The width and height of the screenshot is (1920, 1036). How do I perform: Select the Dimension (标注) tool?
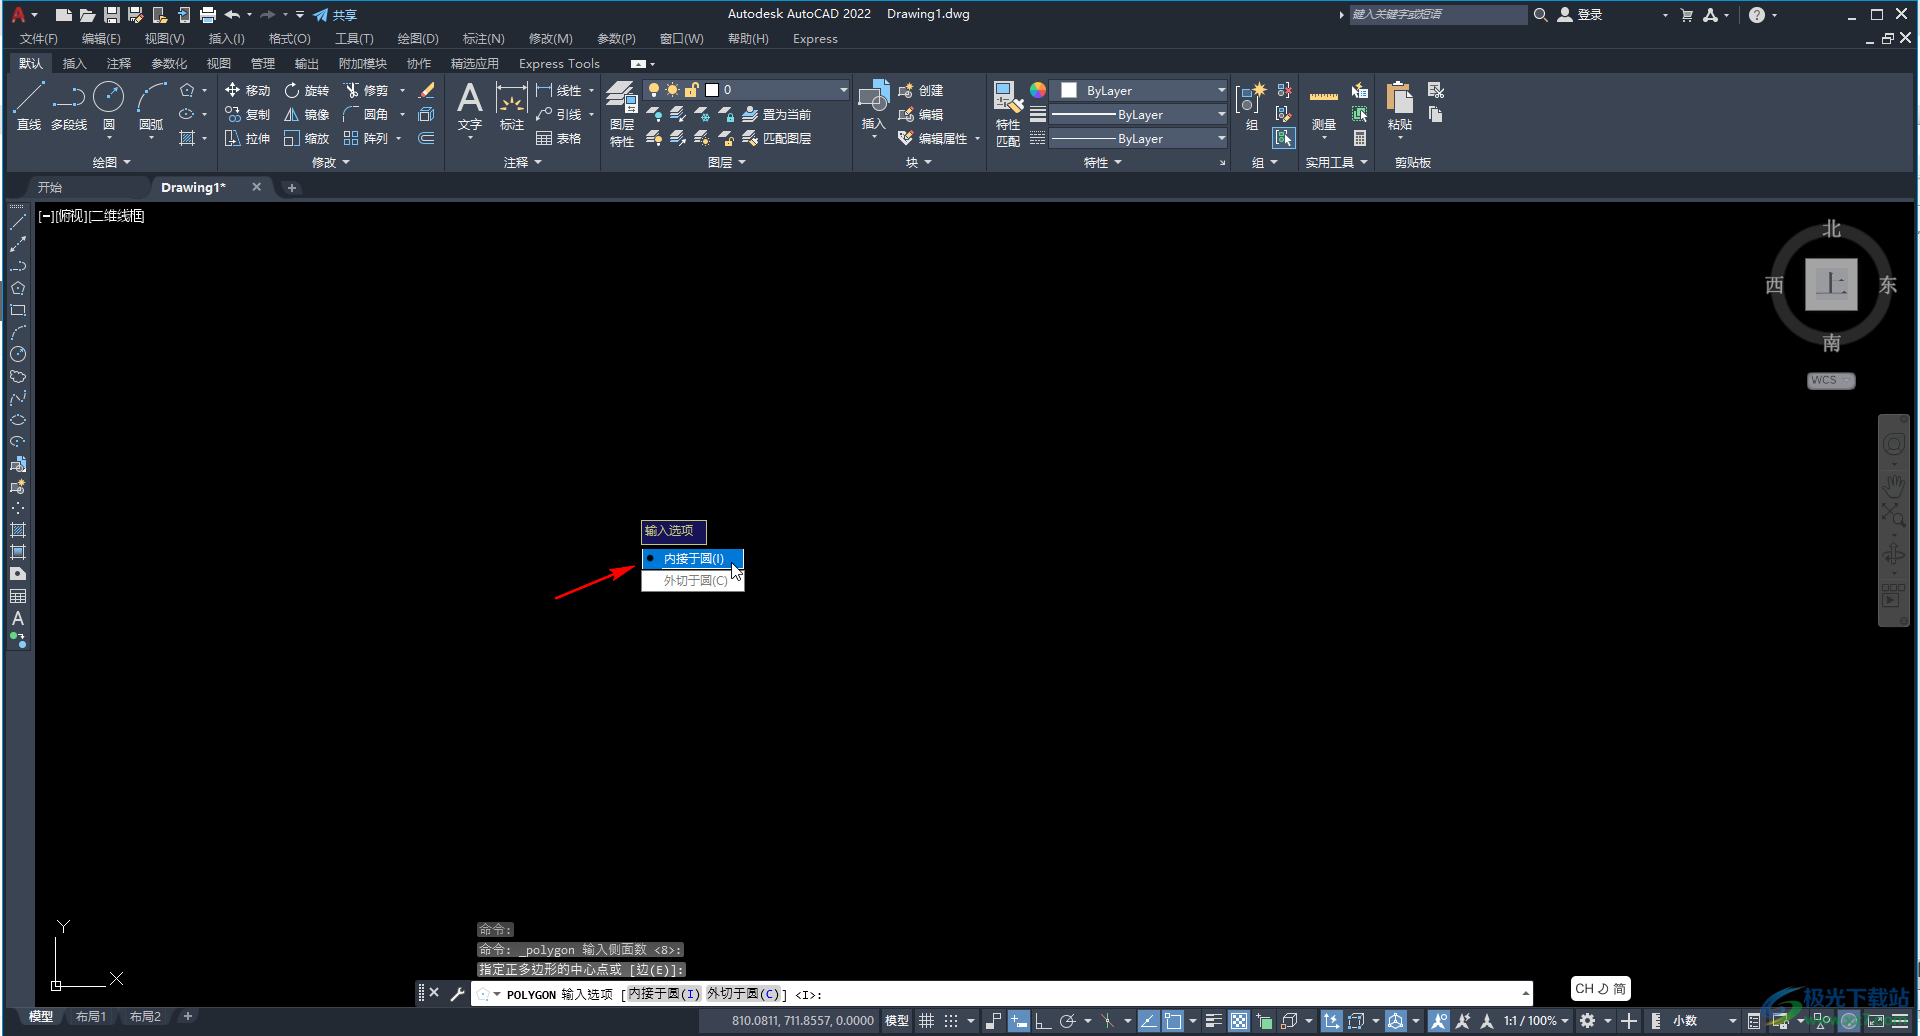pyautogui.click(x=511, y=106)
